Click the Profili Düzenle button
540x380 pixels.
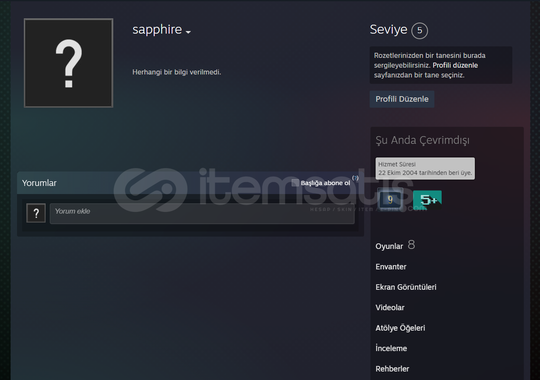click(x=402, y=99)
